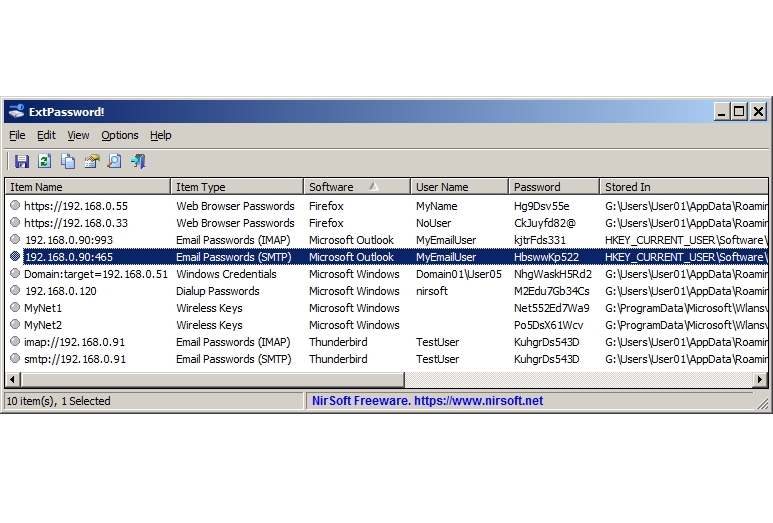Click the bullet icon for 192.168.0.120
This screenshot has width=773, height=523.
click(x=15, y=290)
